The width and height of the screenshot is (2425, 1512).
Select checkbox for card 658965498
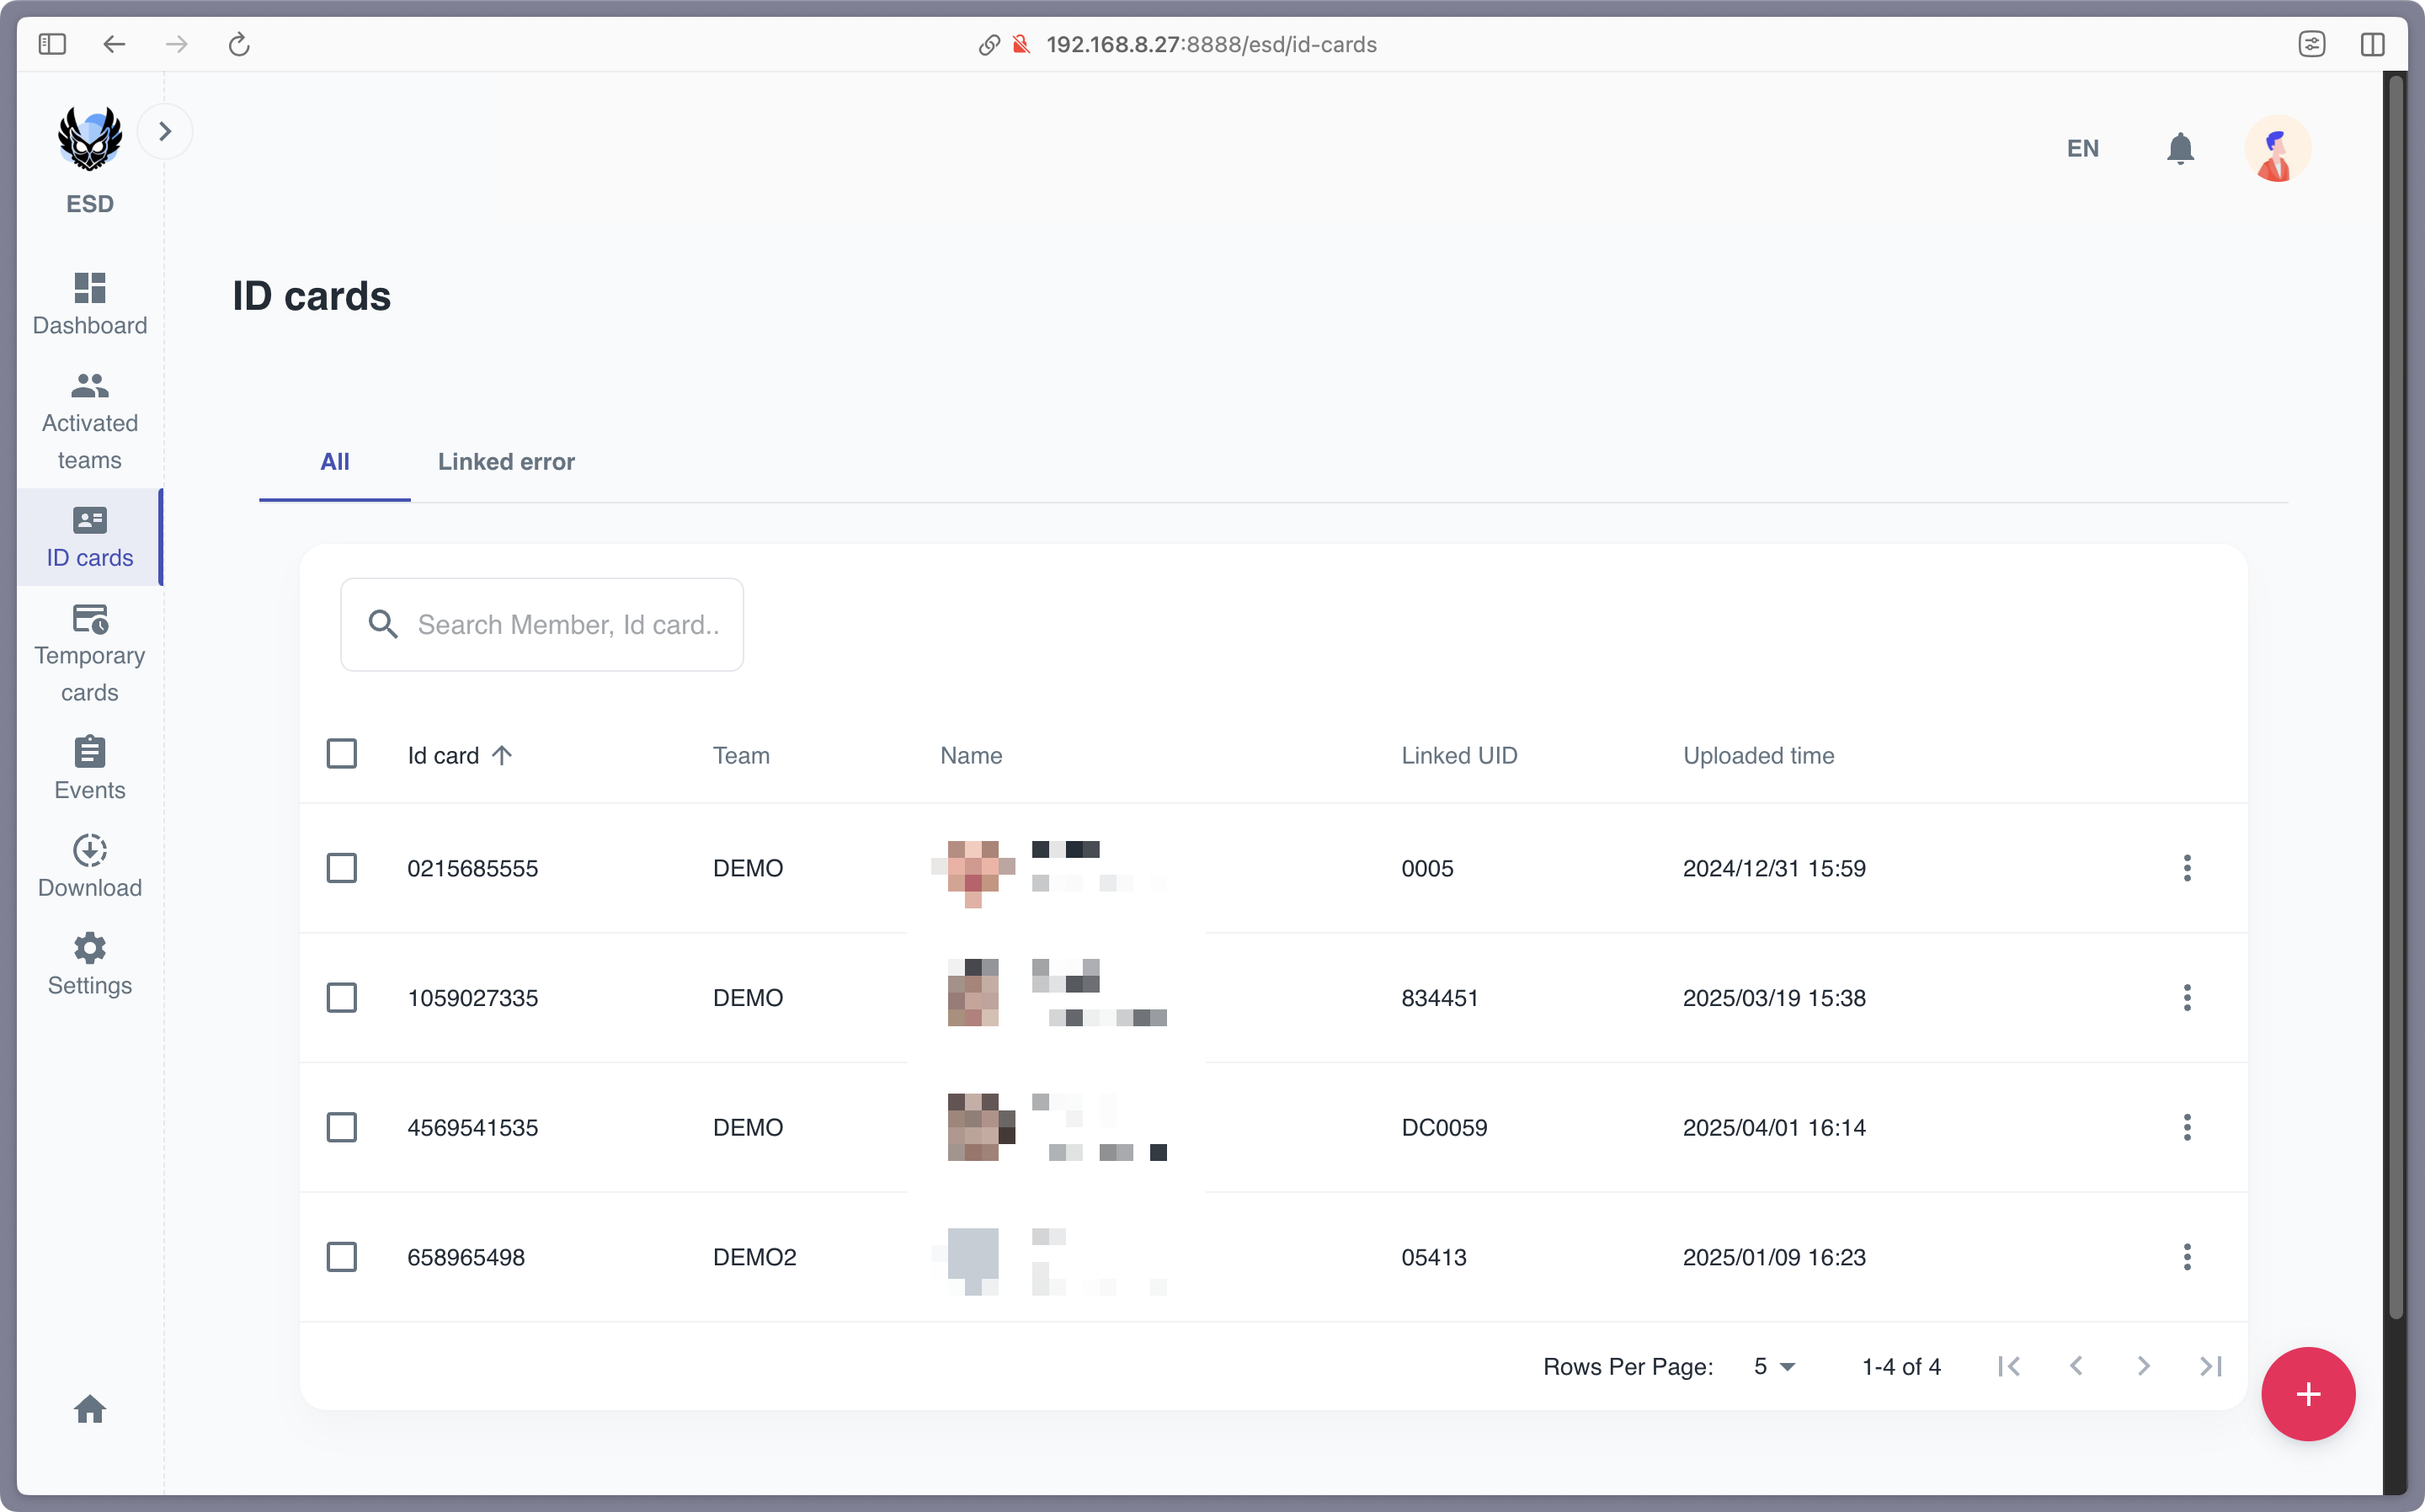pyautogui.click(x=342, y=1257)
